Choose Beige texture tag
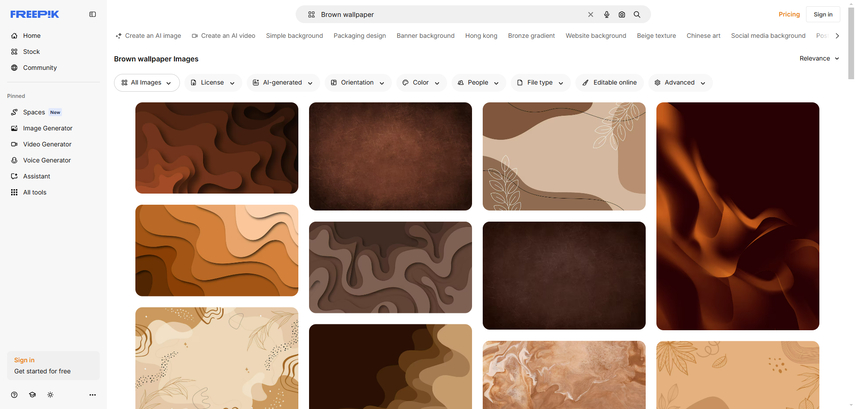 (x=656, y=36)
